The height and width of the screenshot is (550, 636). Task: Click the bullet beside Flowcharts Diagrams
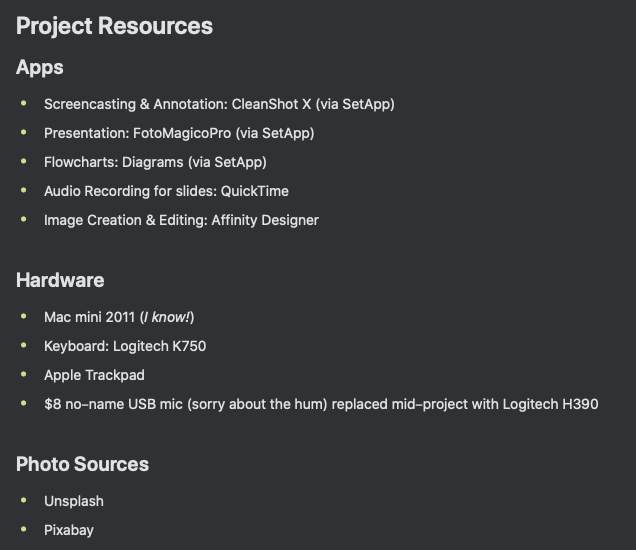click(x=24, y=161)
